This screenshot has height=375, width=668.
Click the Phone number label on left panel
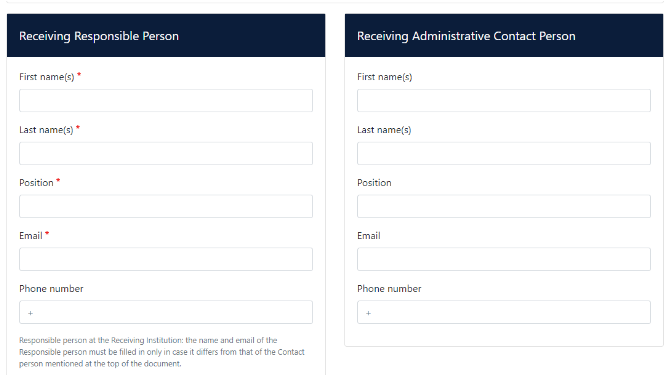tap(51, 288)
